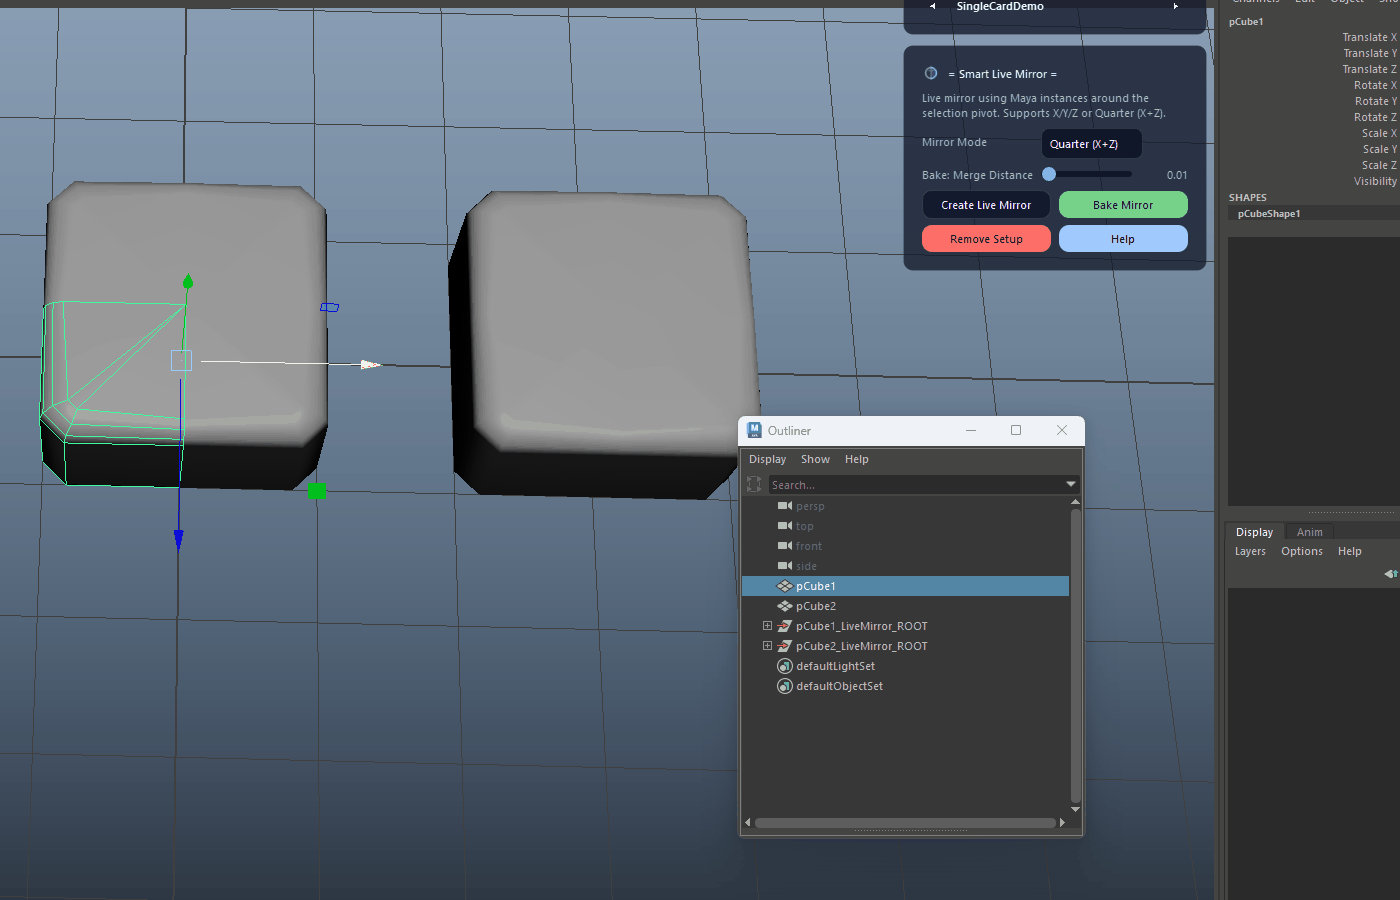
Task: Click the right arrow beside SingleCardDemo
Action: click(1176, 6)
